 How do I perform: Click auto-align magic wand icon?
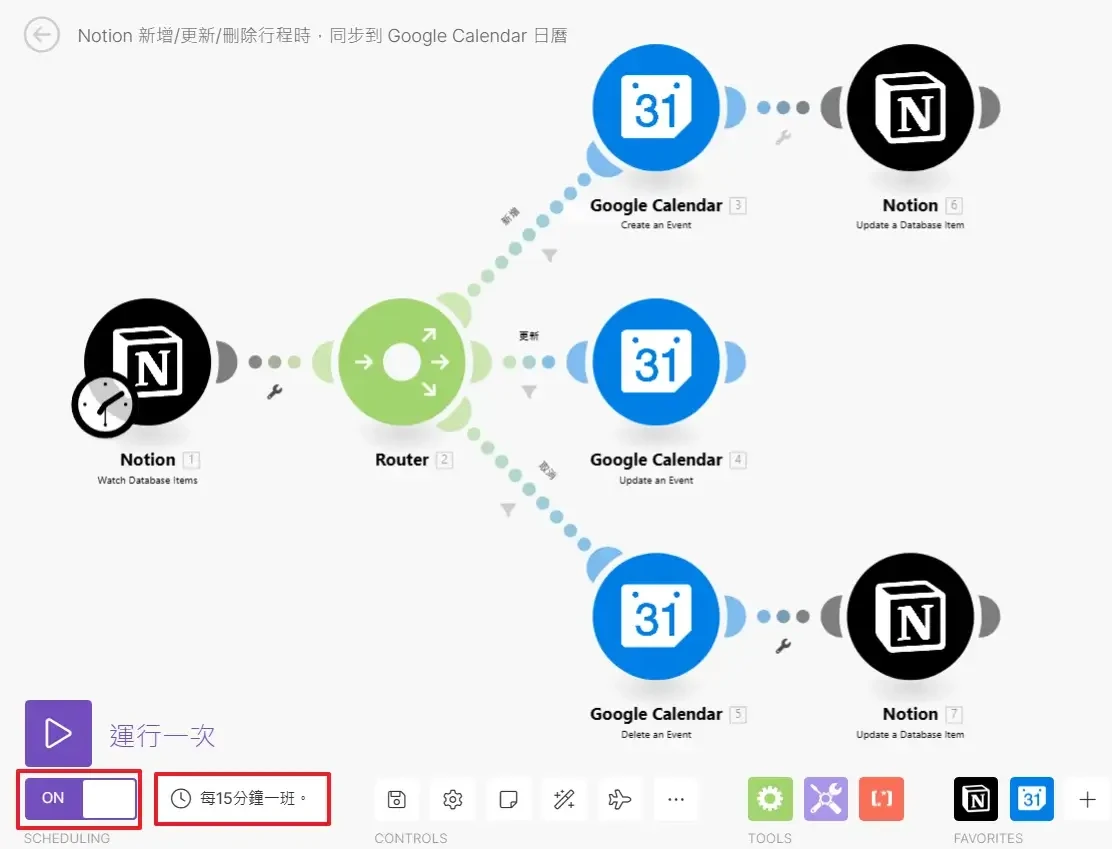click(x=564, y=799)
